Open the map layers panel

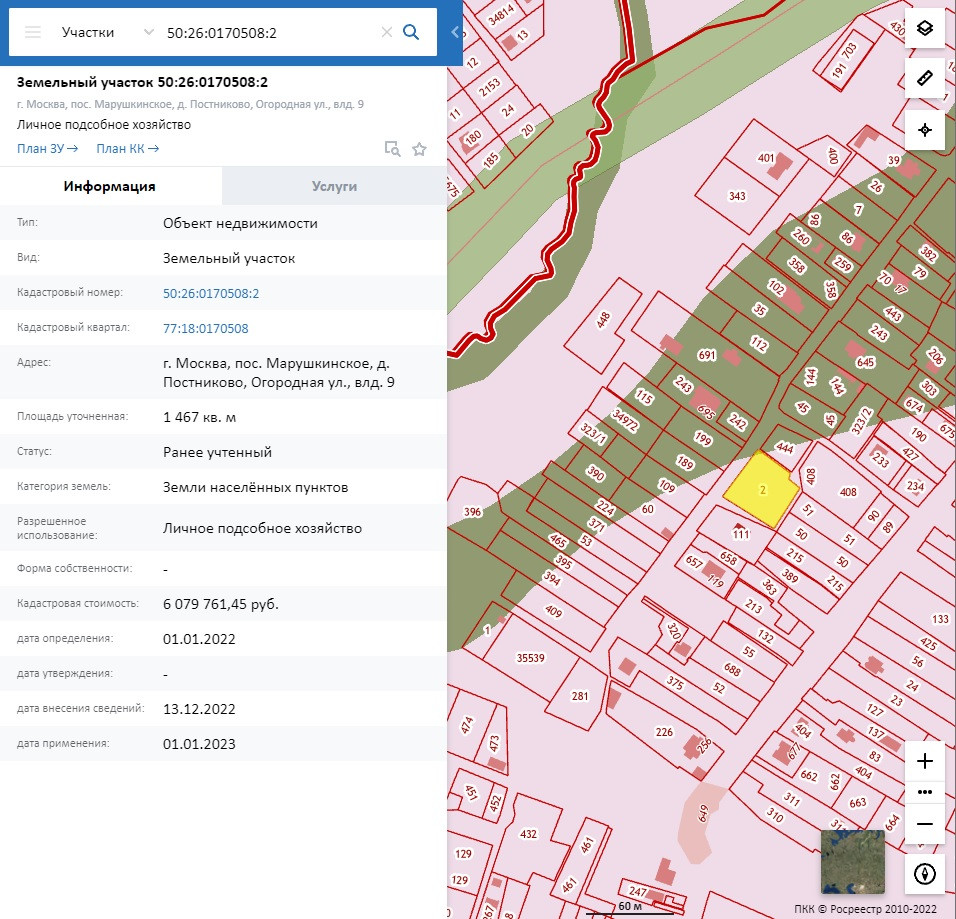pyautogui.click(x=925, y=27)
